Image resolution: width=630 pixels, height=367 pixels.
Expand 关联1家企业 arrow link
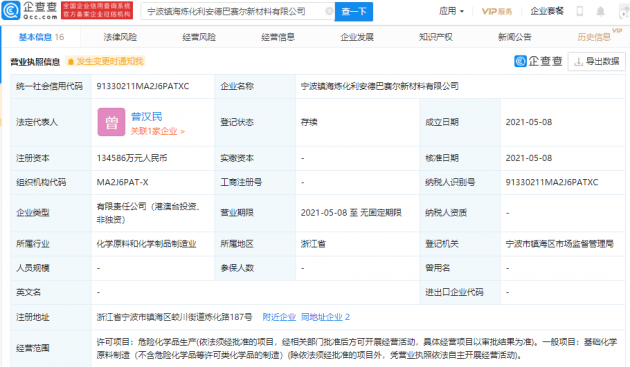(x=158, y=131)
